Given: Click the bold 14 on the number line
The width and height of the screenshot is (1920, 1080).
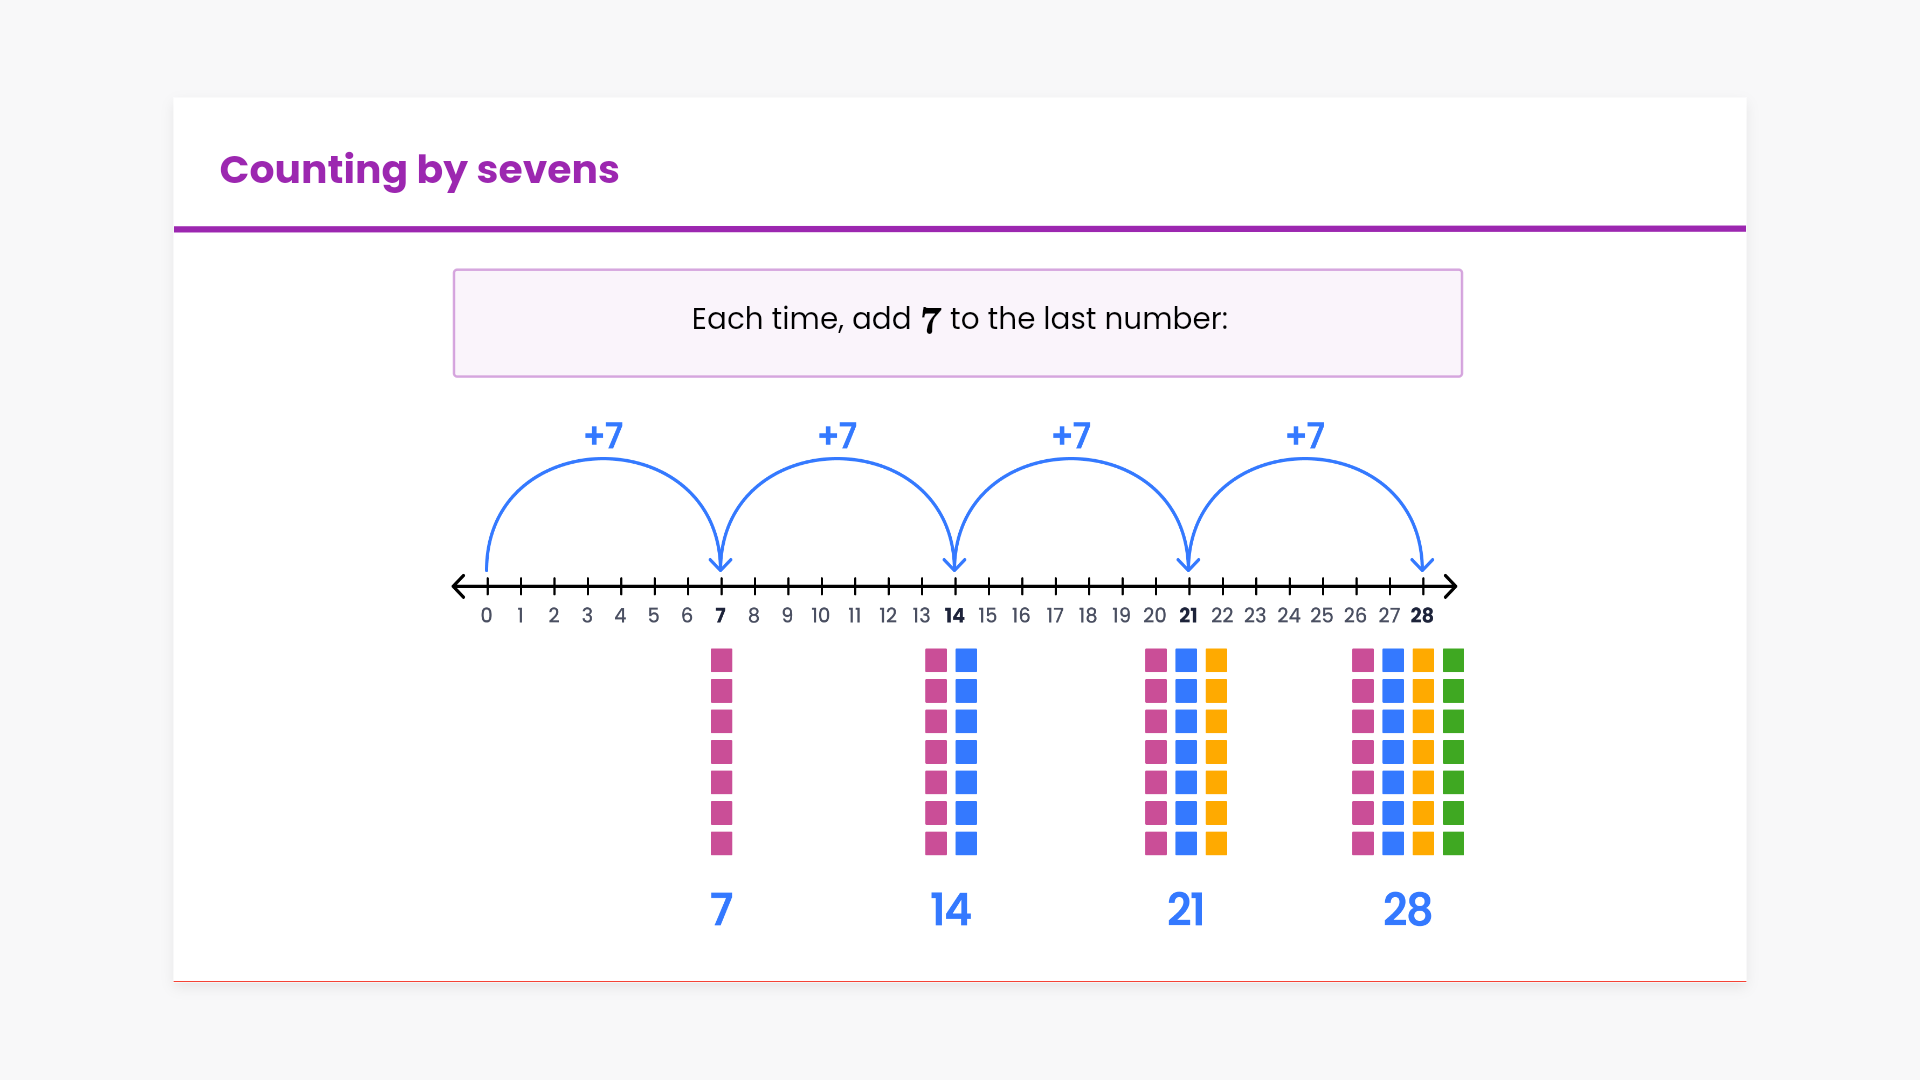Looking at the screenshot, I should pos(954,616).
